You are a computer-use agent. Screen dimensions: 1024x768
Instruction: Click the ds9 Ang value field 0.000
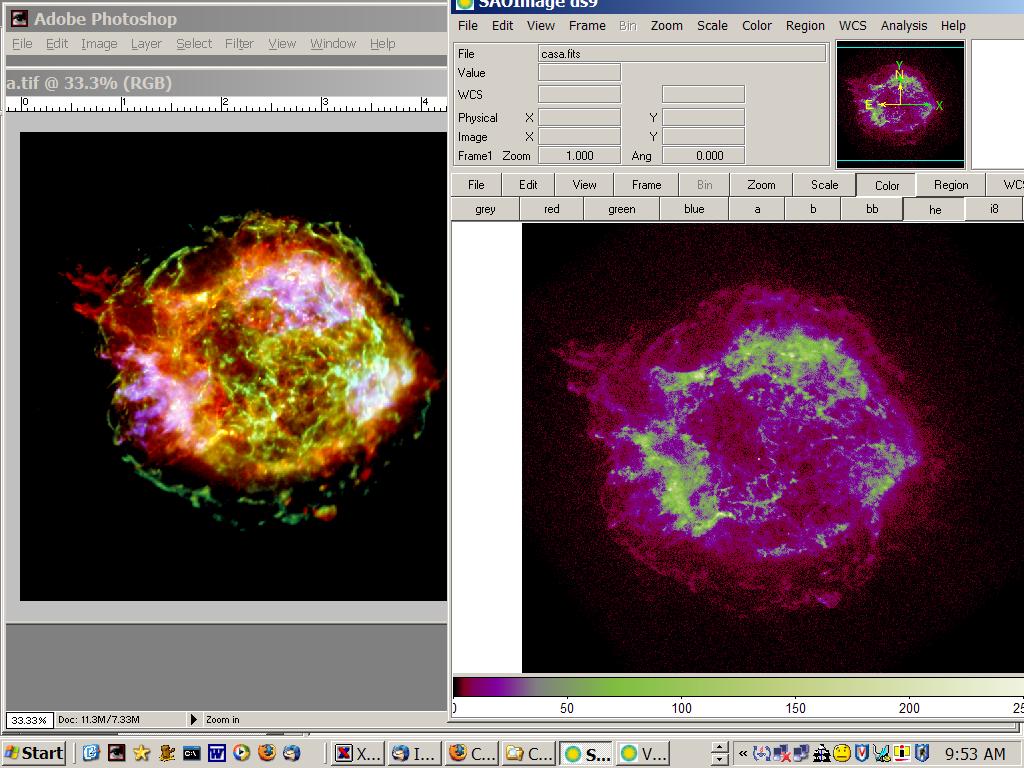coord(703,155)
